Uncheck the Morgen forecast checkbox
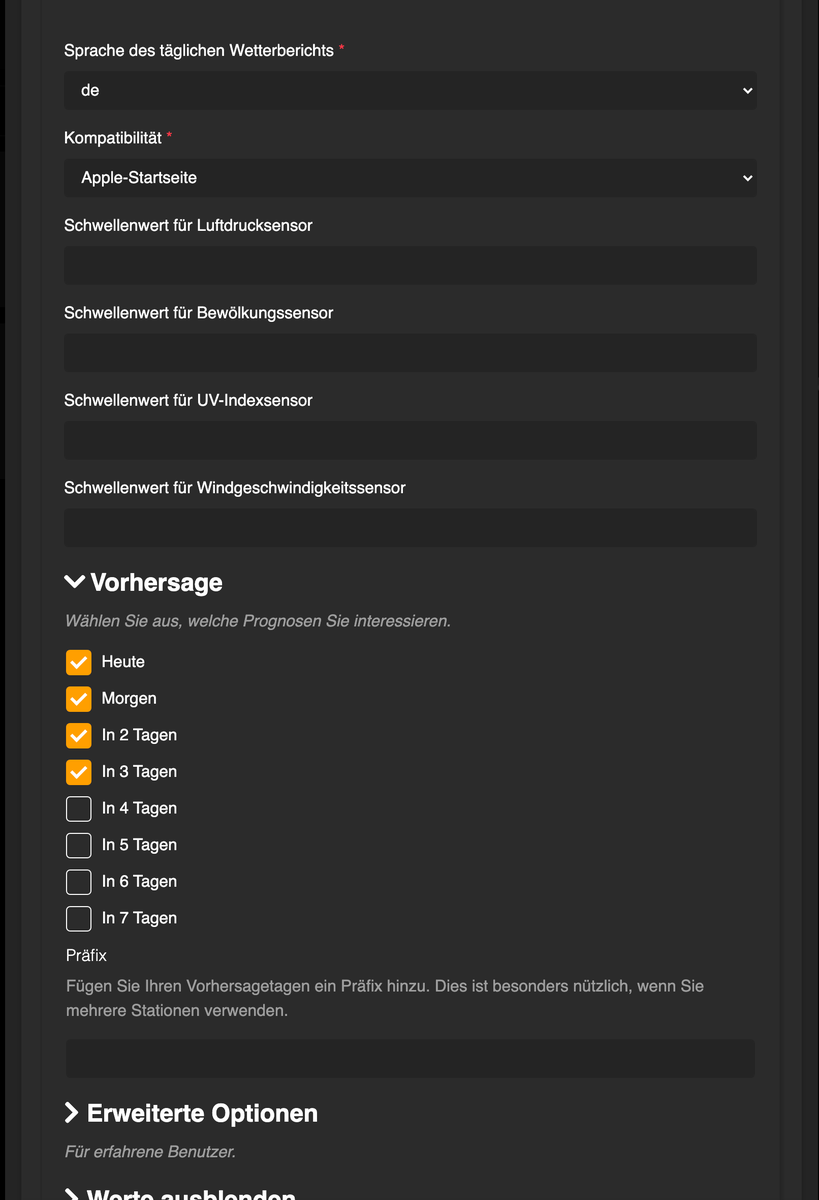Viewport: 819px width, 1200px height. pyautogui.click(x=79, y=698)
